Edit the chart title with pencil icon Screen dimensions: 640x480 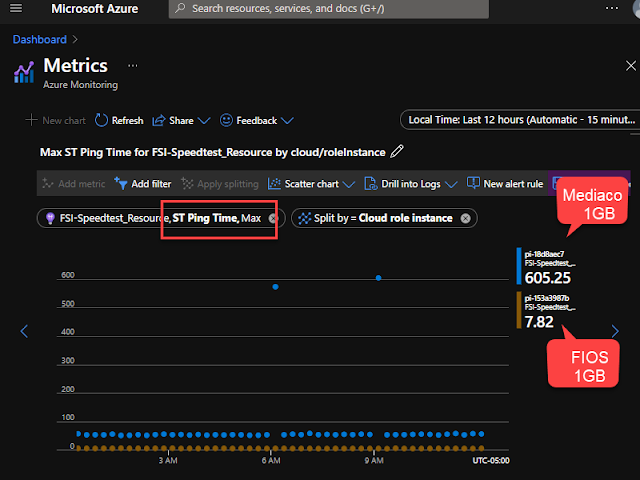(x=397, y=151)
